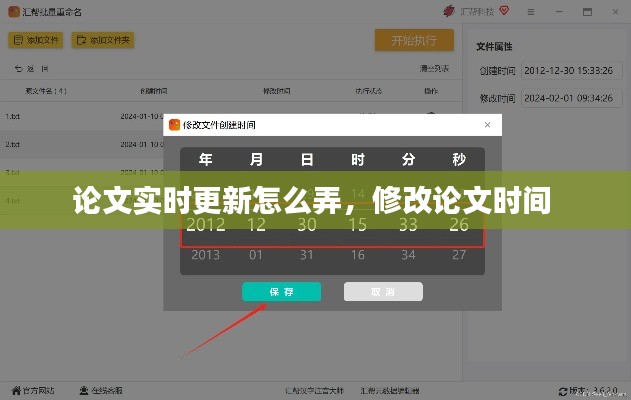Close the 修改文件创建时间 dialog

click(x=487, y=125)
